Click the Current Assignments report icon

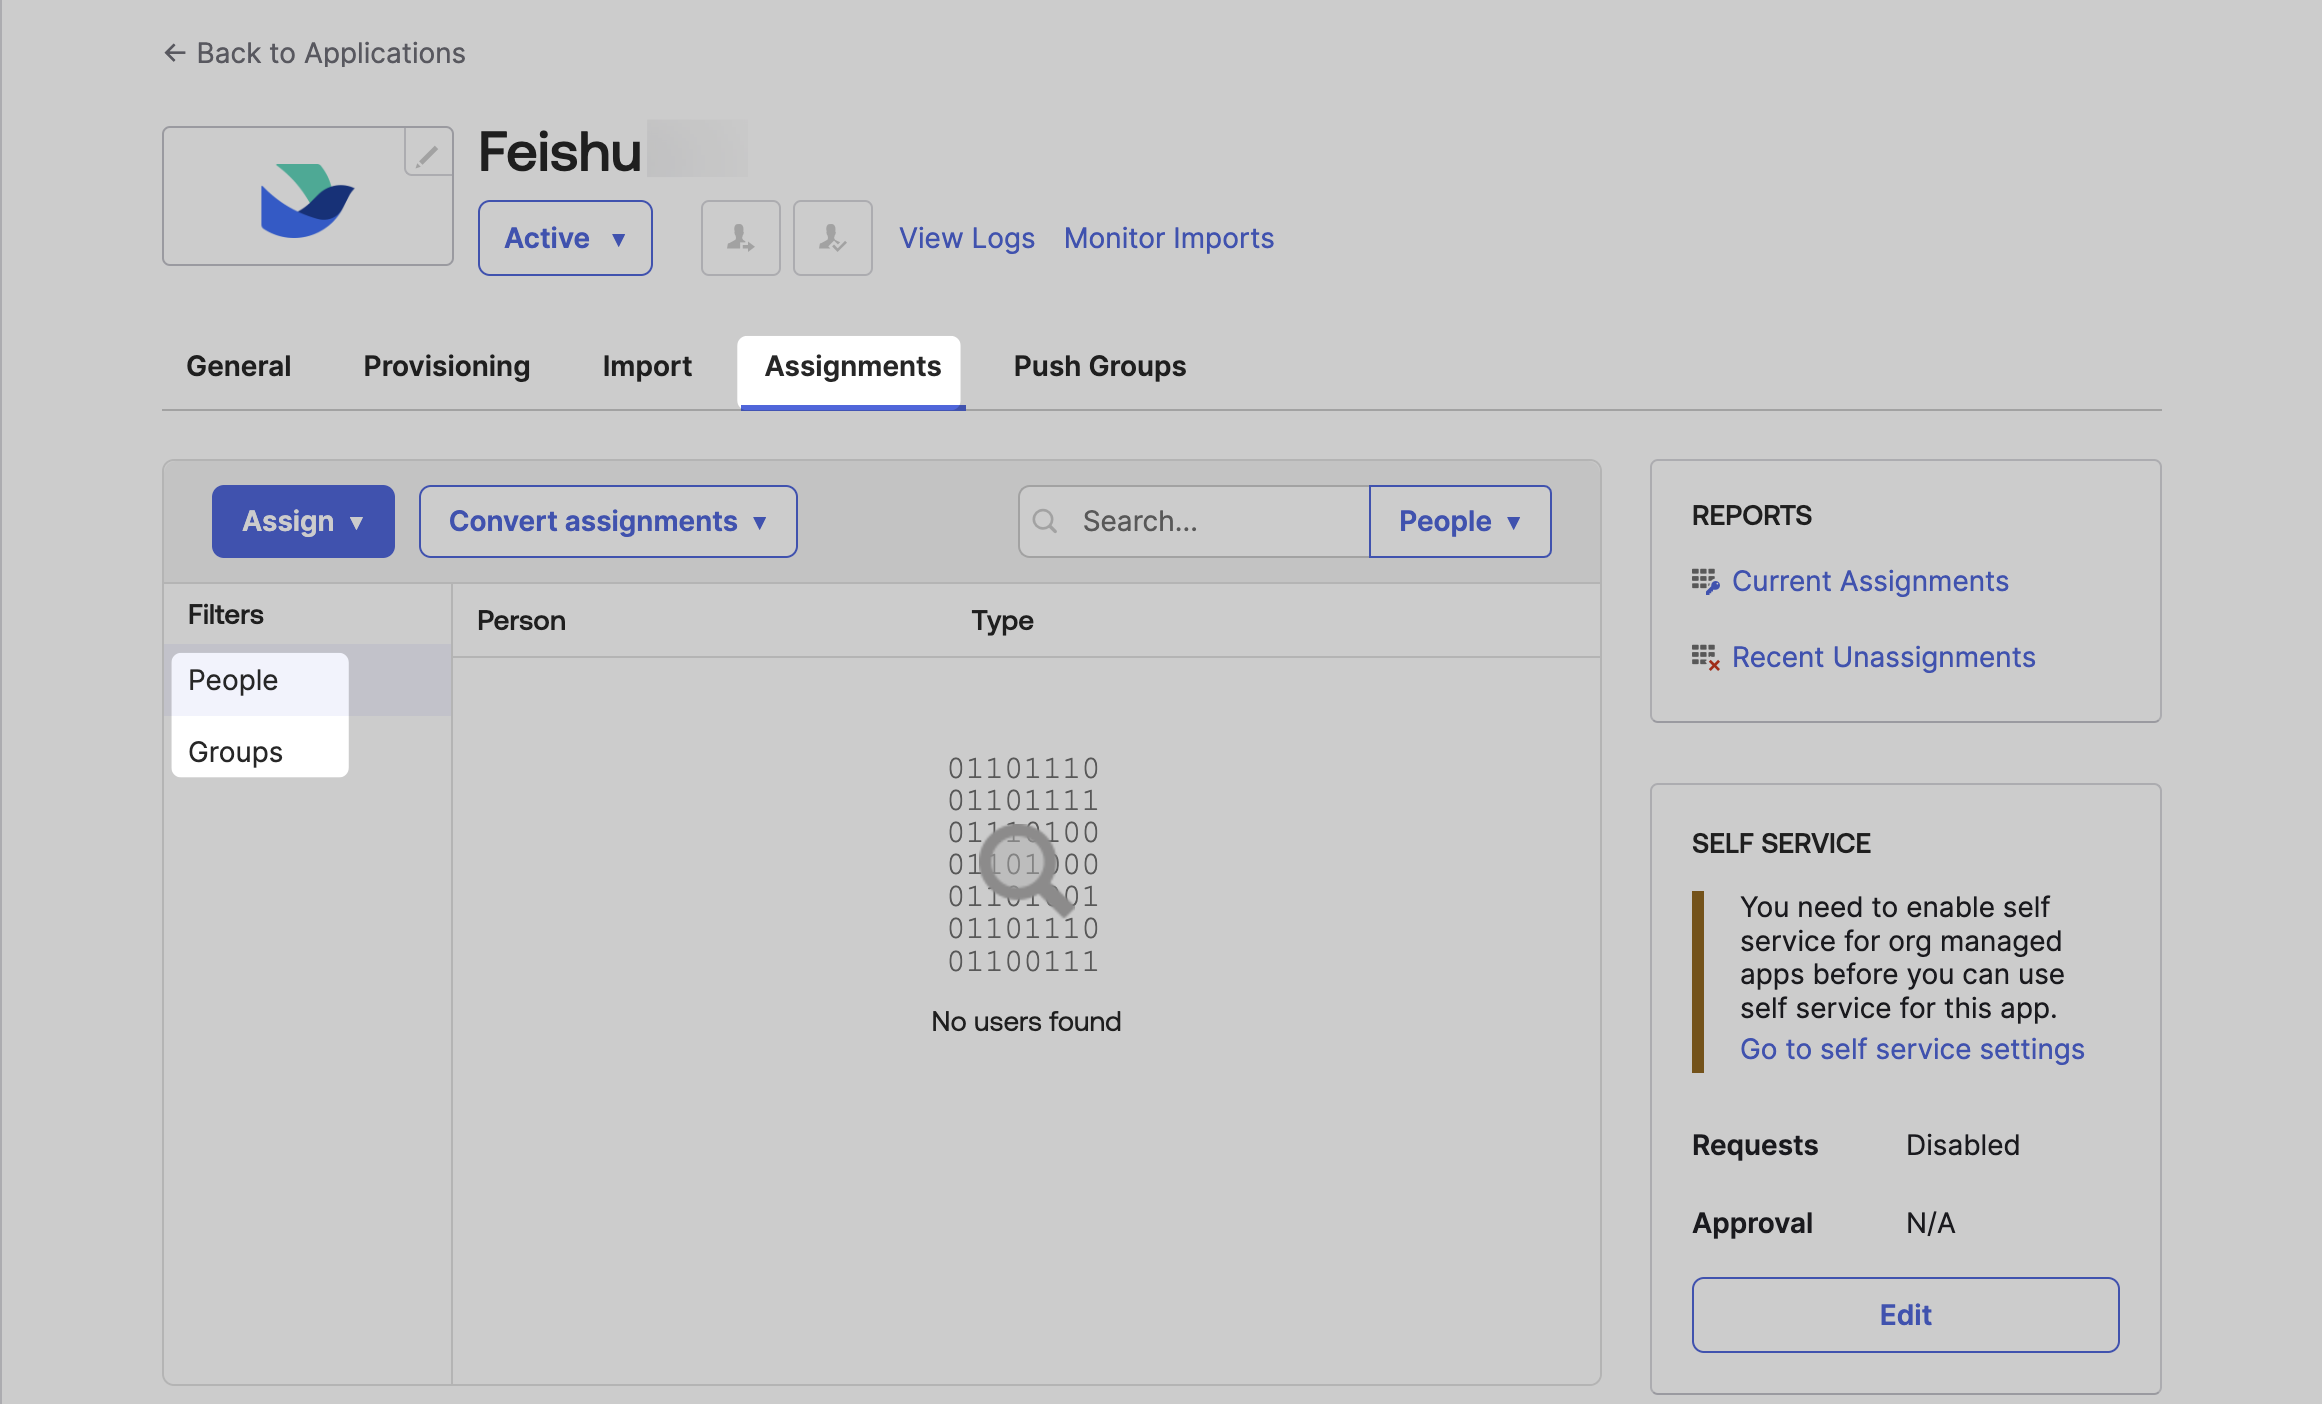[x=1706, y=581]
